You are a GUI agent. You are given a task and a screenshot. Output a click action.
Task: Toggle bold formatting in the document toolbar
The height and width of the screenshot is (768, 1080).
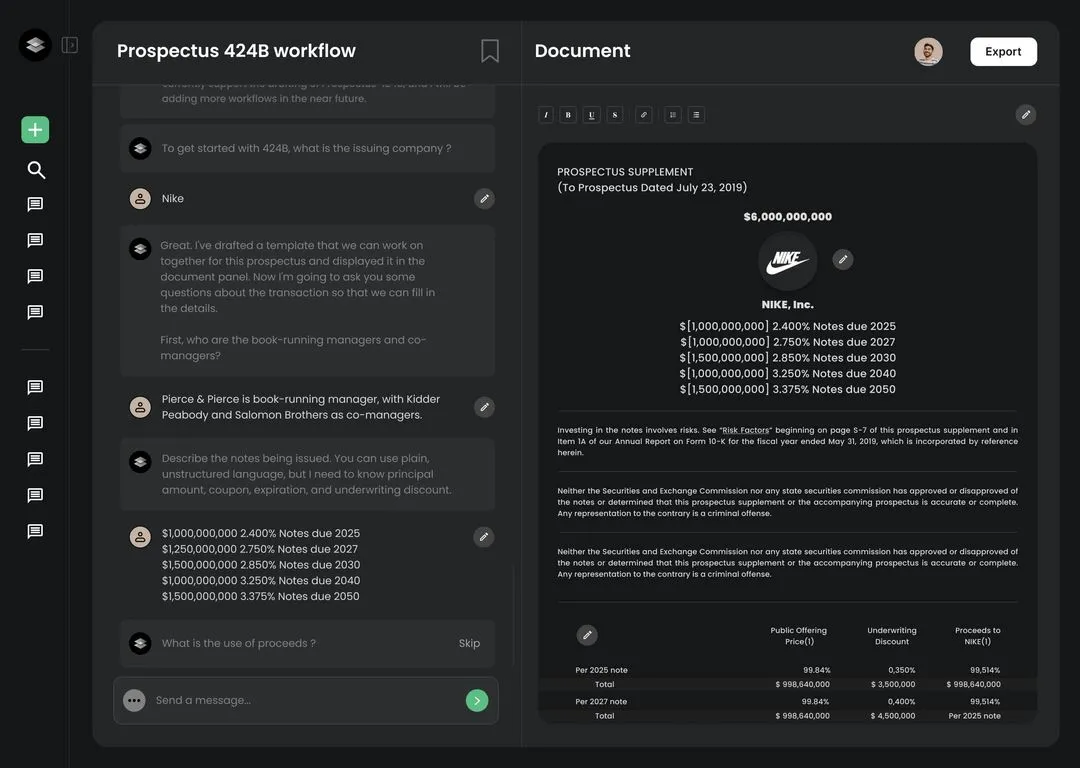pyautogui.click(x=568, y=114)
